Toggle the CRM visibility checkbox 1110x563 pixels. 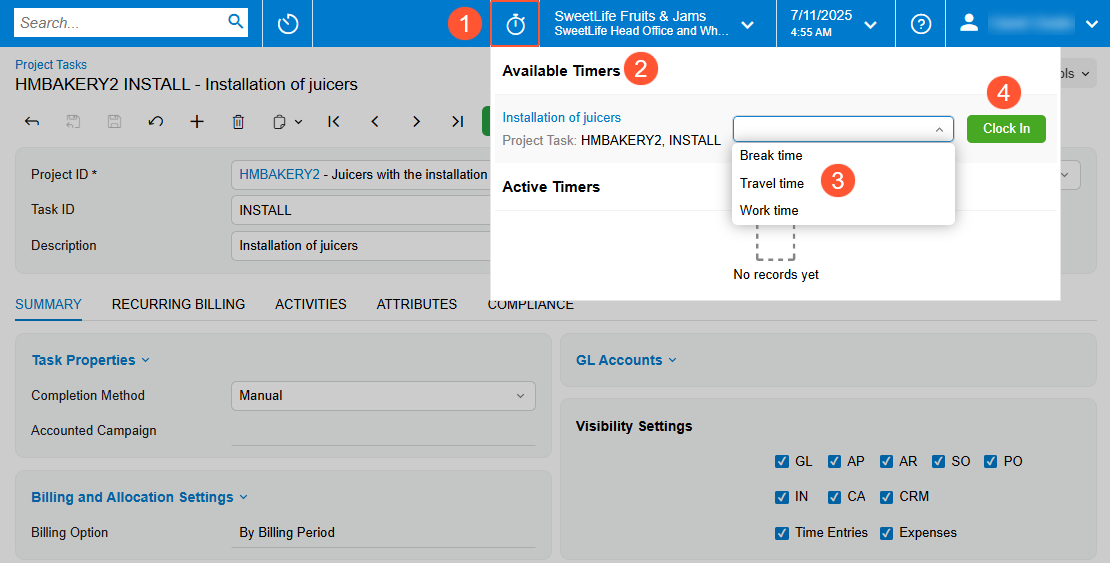[887, 497]
